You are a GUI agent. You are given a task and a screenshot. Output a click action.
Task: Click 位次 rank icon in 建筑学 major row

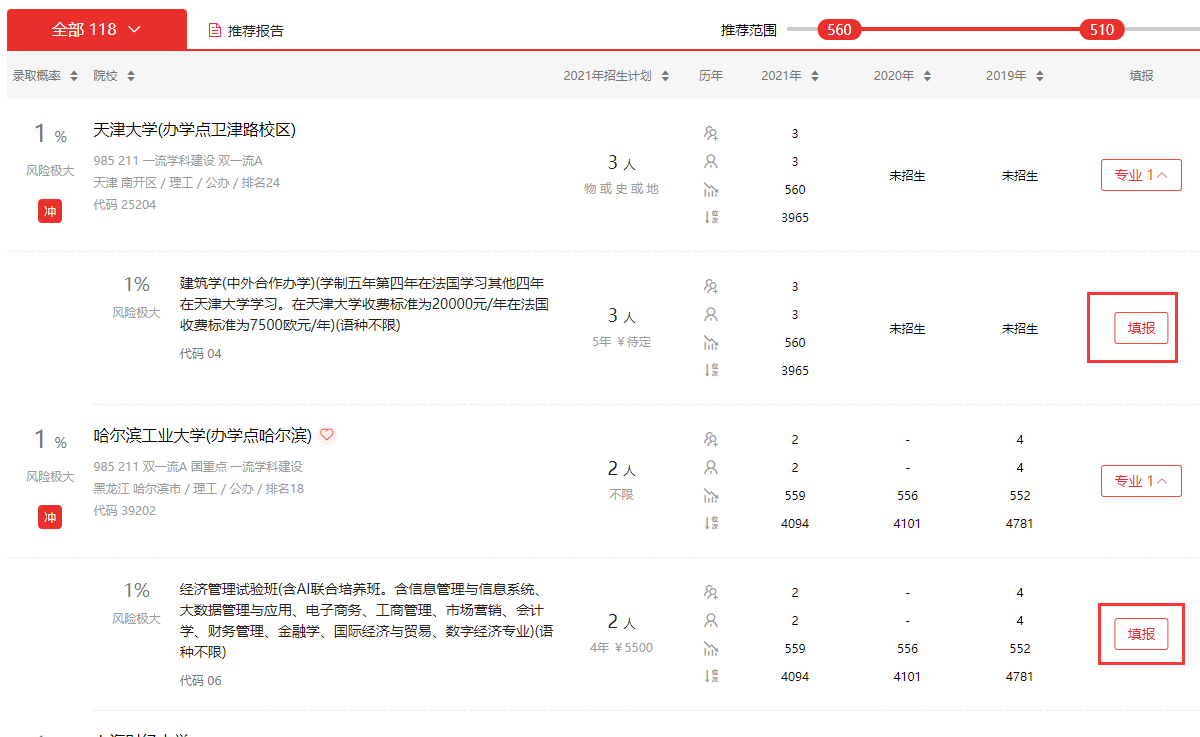[x=711, y=370]
